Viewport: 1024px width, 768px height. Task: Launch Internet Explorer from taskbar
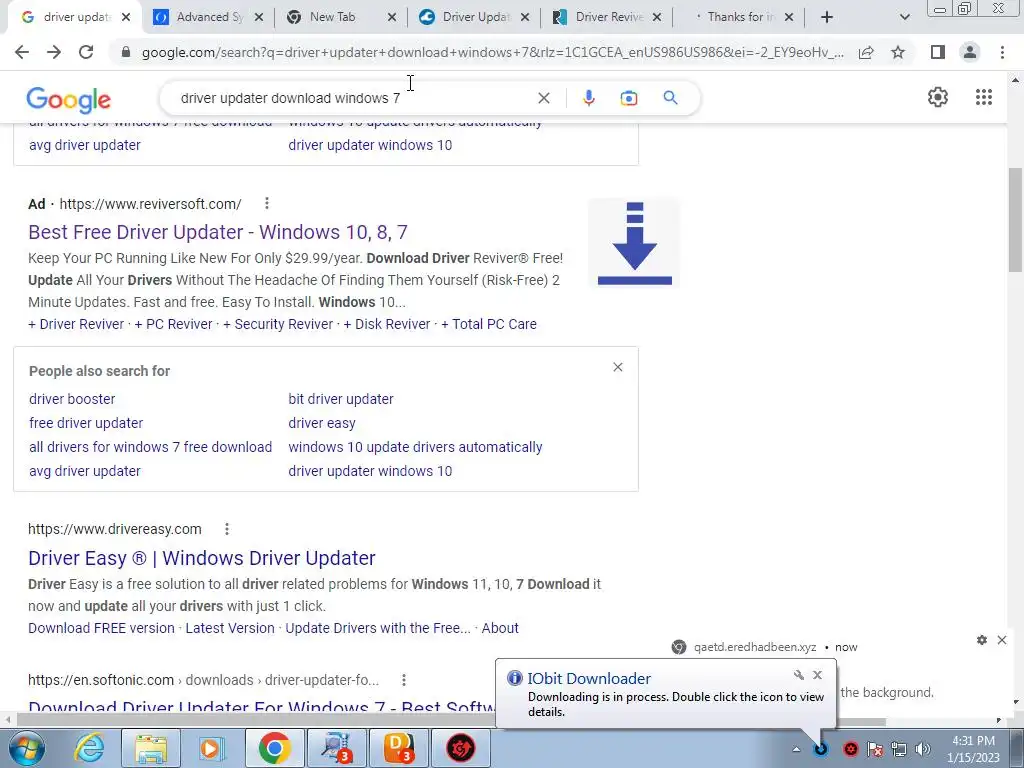point(89,748)
